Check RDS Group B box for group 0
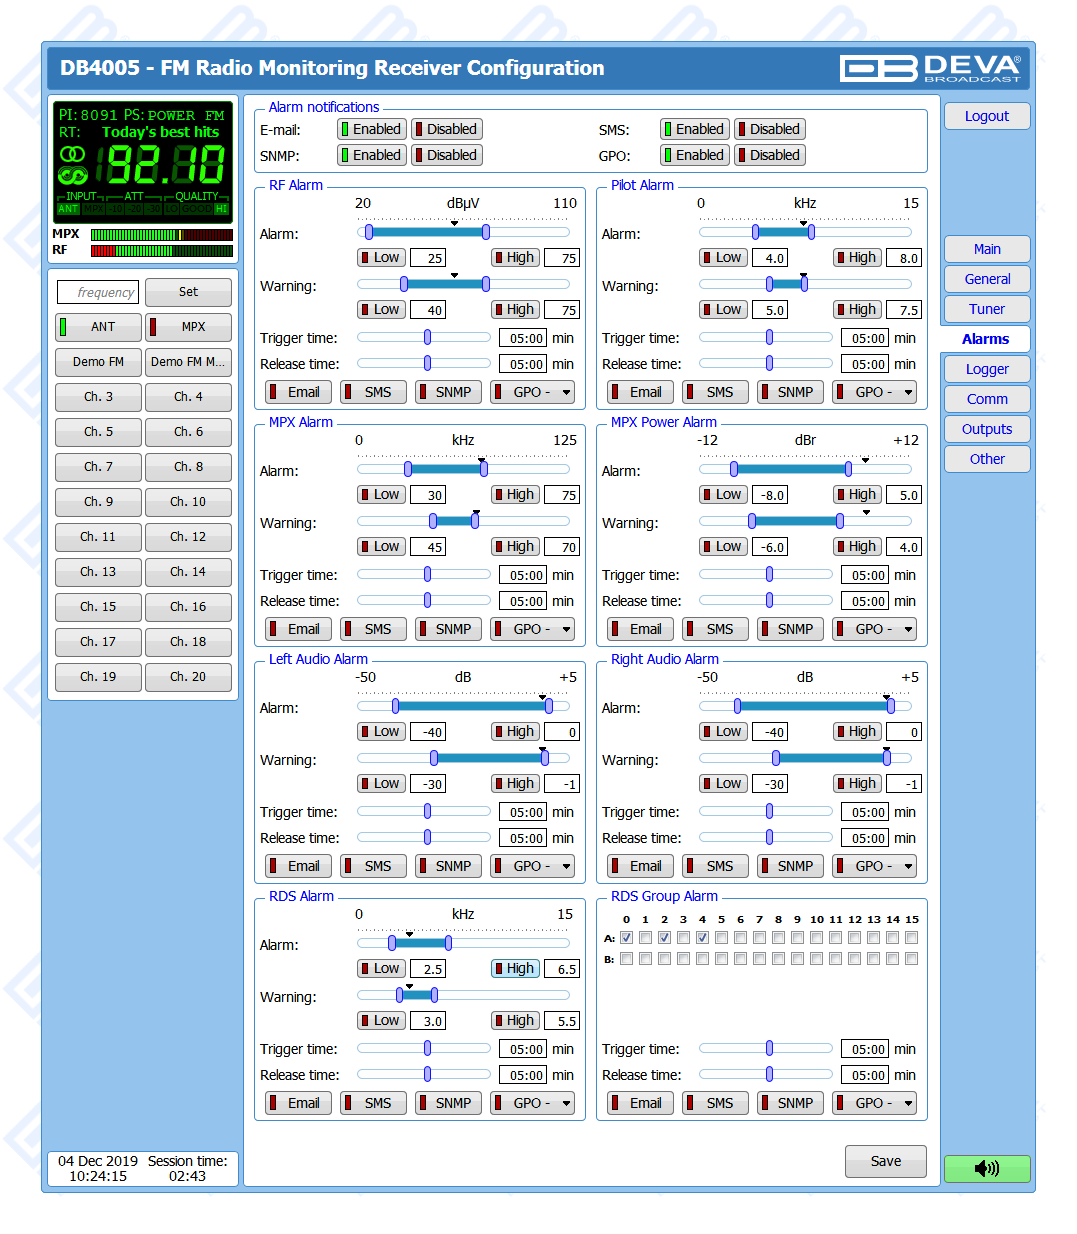Screen dimensions: 1077x1234 (626, 959)
